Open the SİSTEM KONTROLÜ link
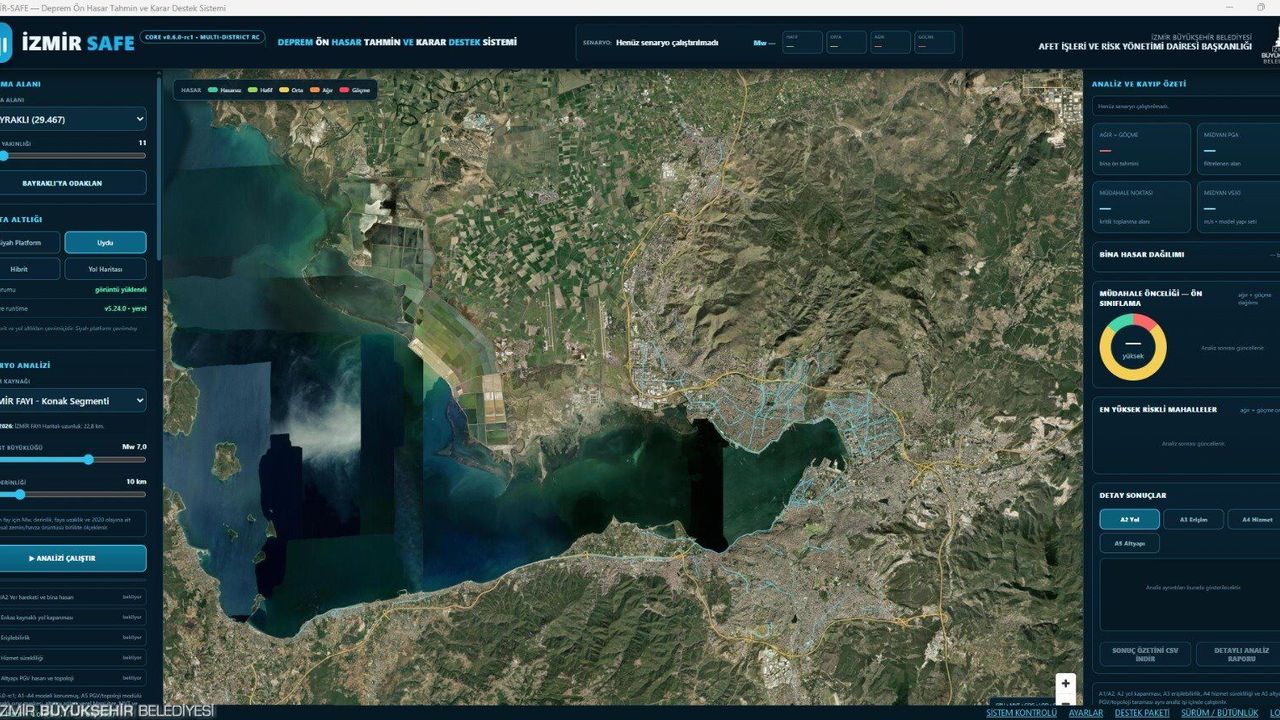This screenshot has height=720, width=1280. point(1021,713)
